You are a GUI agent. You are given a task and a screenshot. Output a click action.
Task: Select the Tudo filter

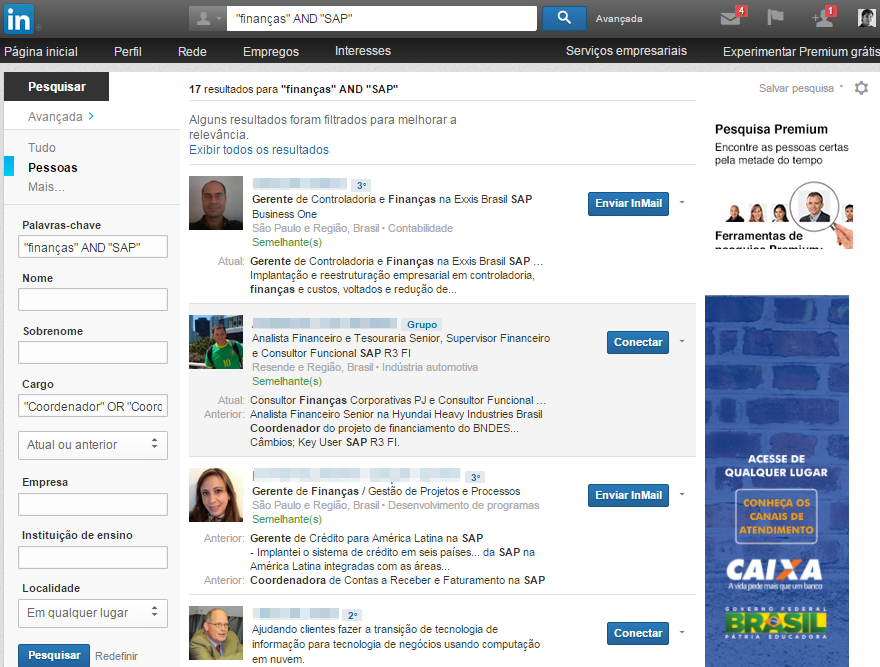click(42, 148)
